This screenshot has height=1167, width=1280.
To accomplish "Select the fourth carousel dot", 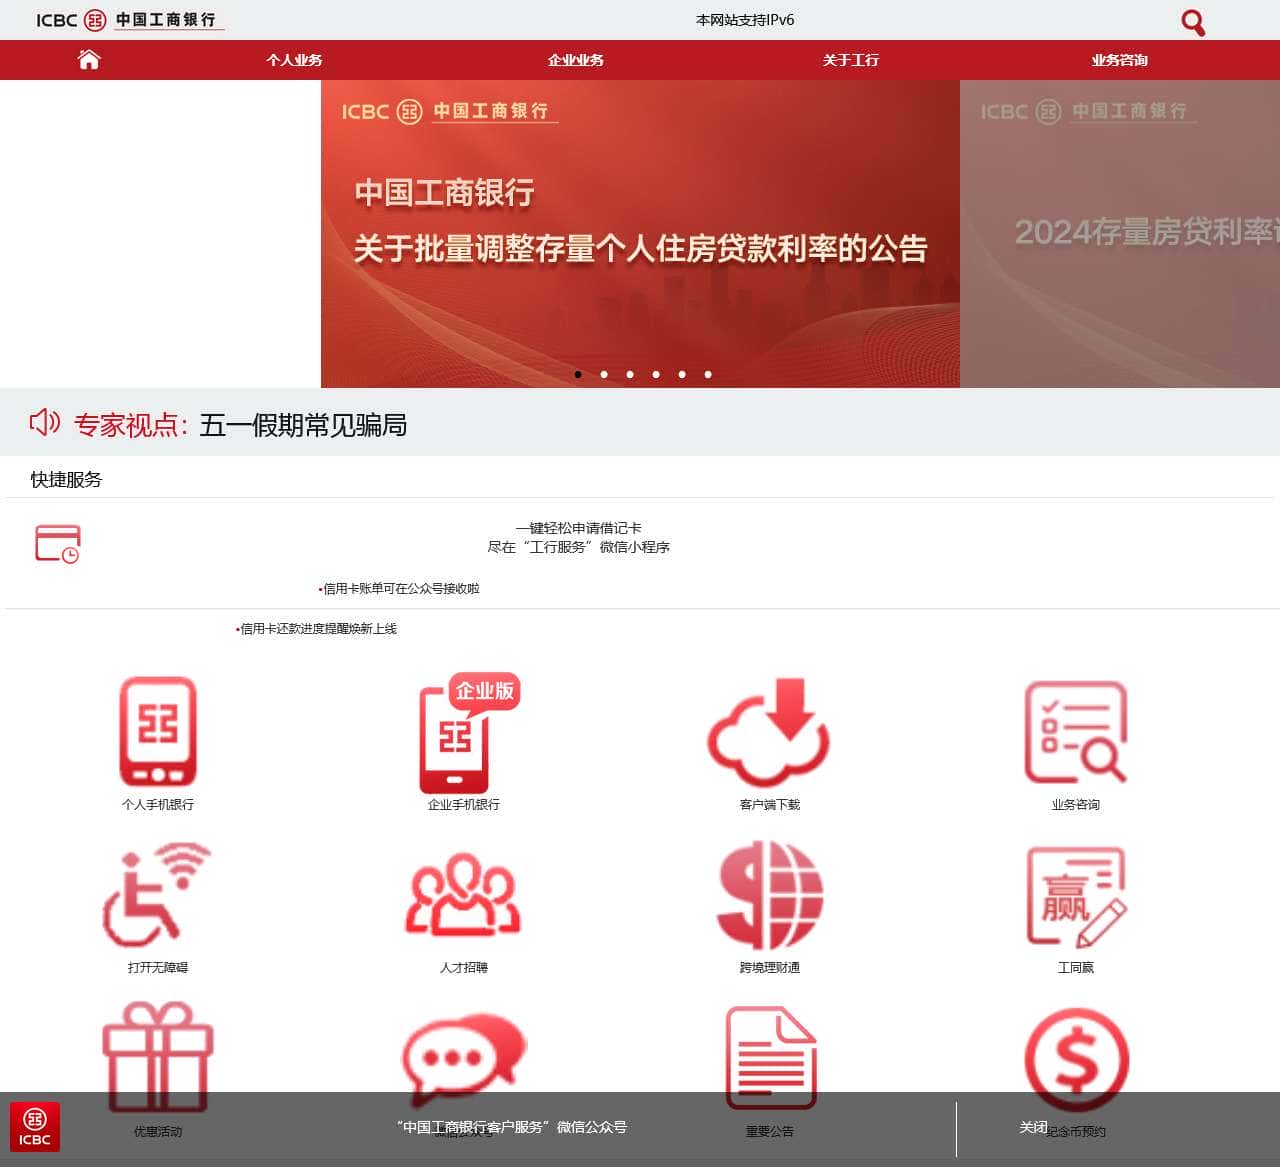I will coord(656,374).
